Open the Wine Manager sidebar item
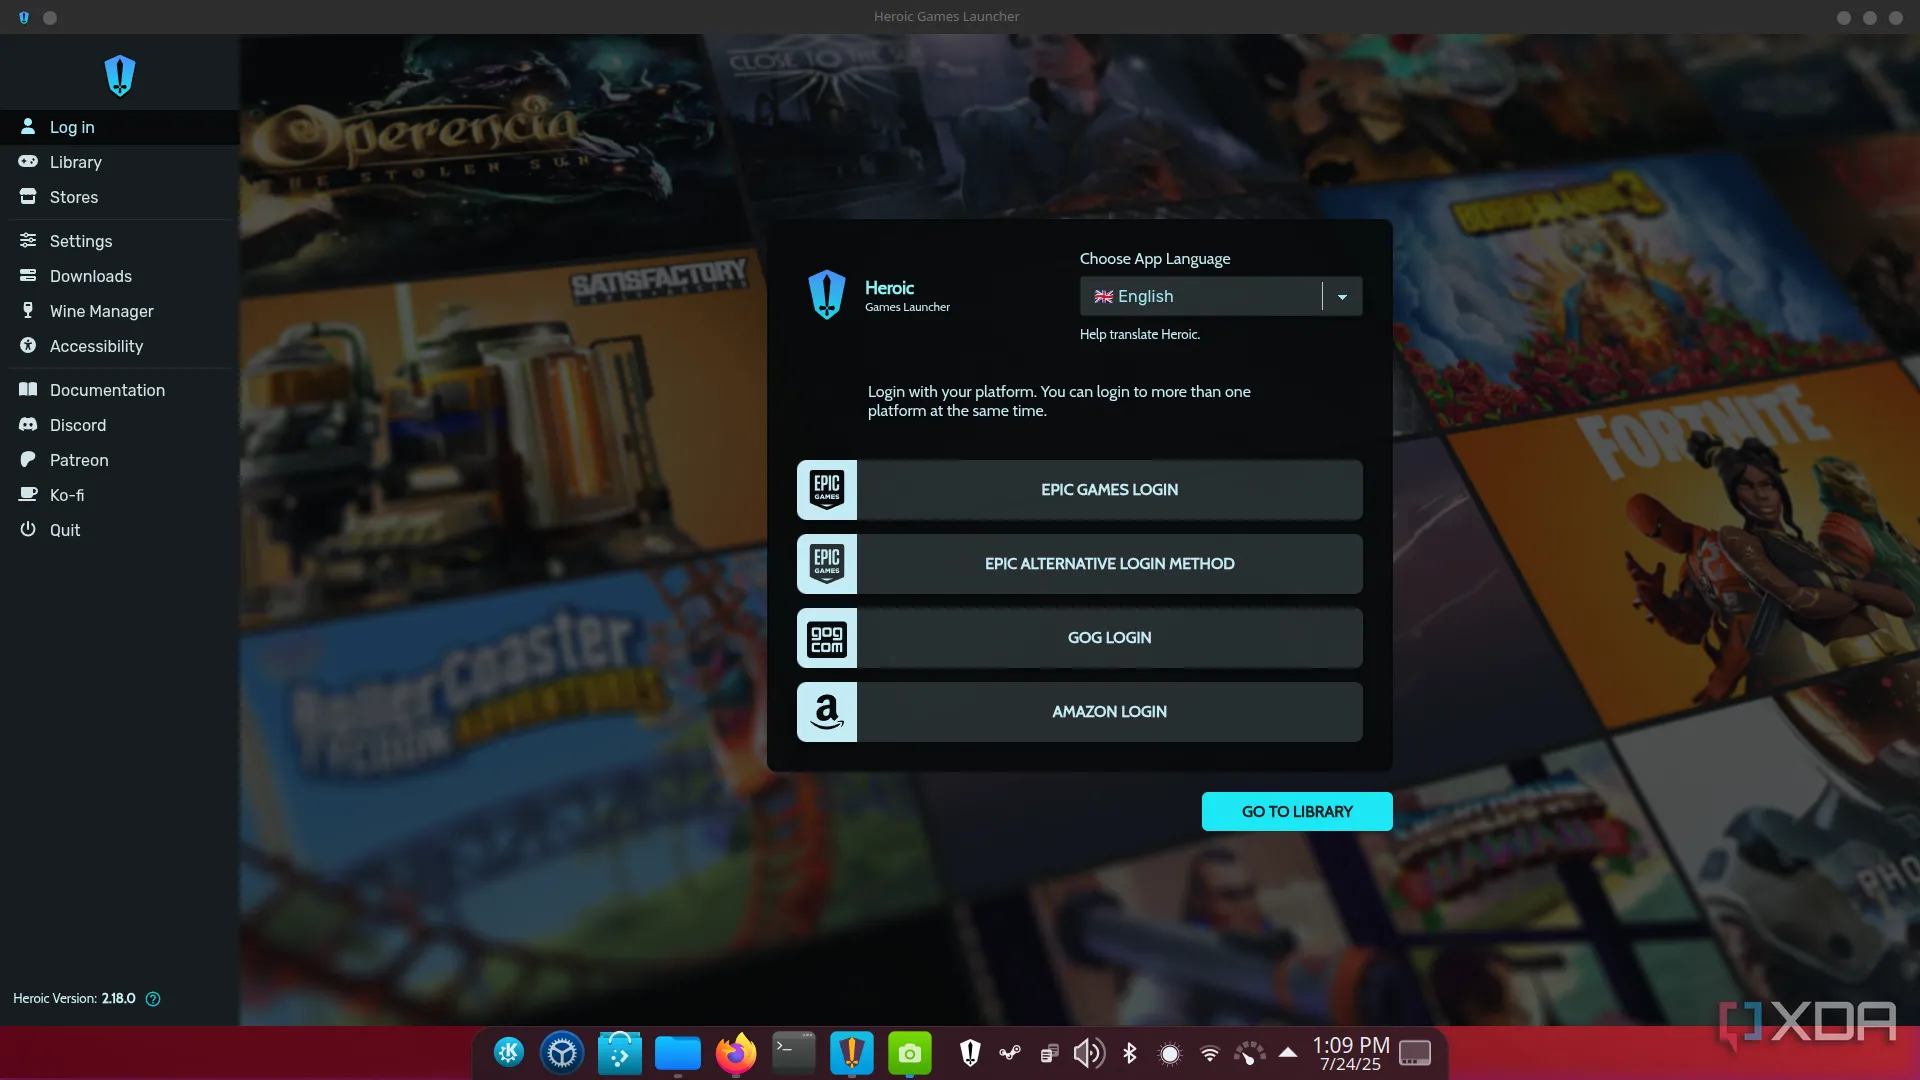The image size is (1920, 1080). pyautogui.click(x=119, y=311)
